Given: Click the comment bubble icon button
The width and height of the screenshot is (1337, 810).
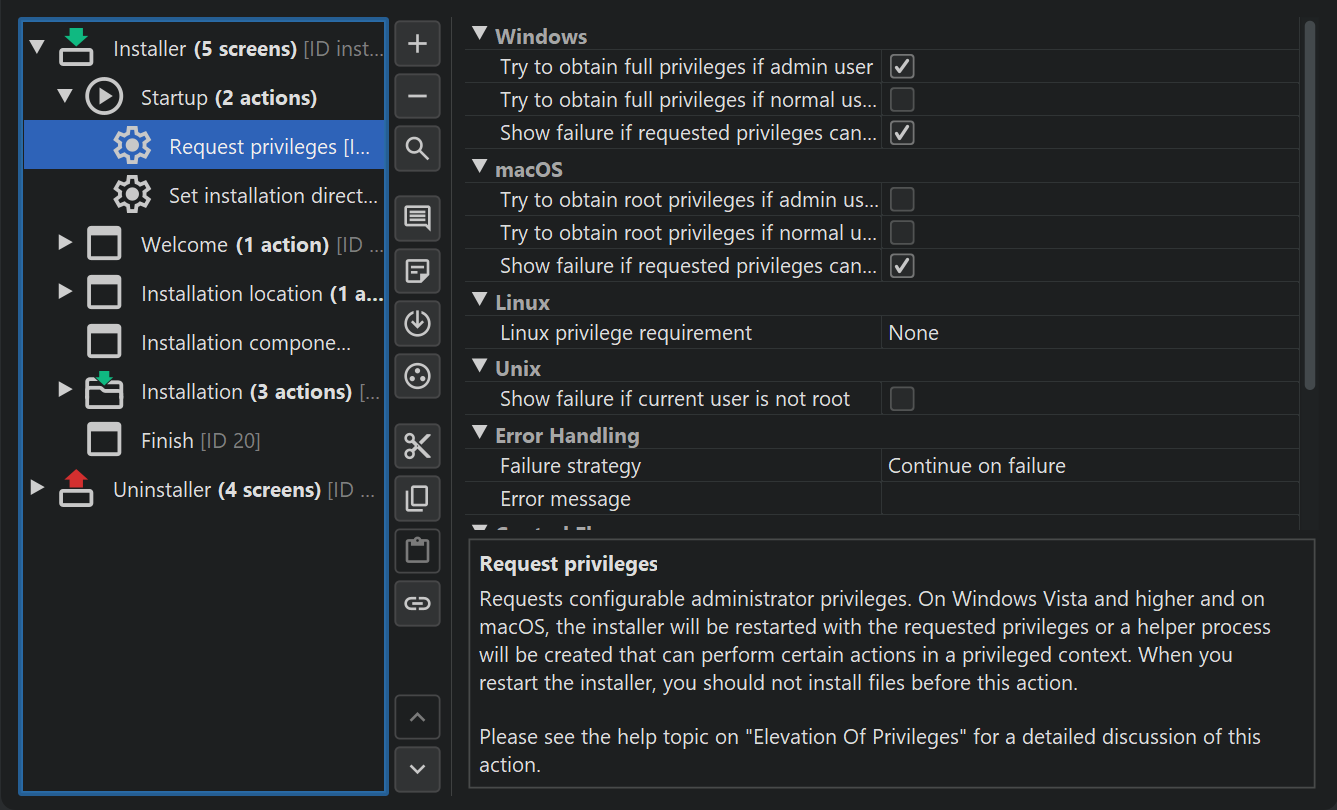Looking at the screenshot, I should pos(418,217).
